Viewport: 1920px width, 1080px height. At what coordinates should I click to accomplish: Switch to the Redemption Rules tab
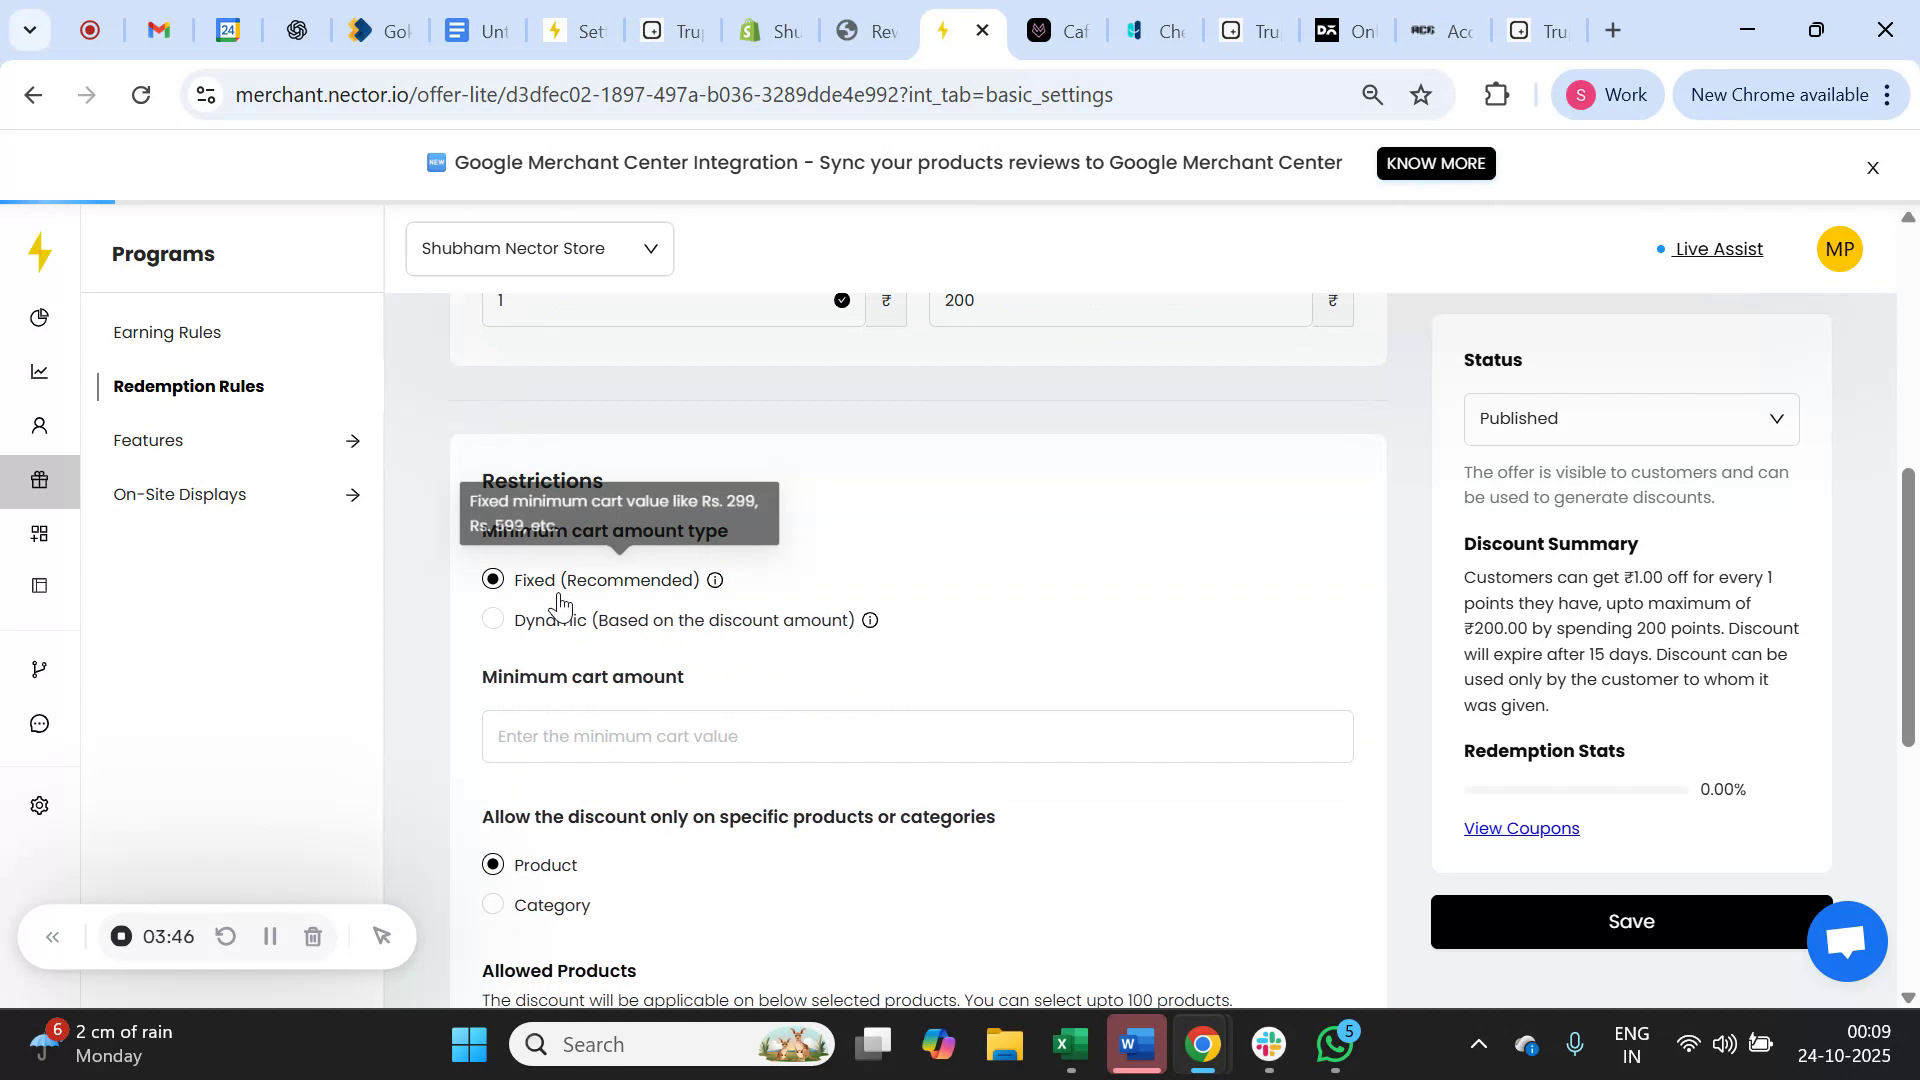tap(188, 386)
